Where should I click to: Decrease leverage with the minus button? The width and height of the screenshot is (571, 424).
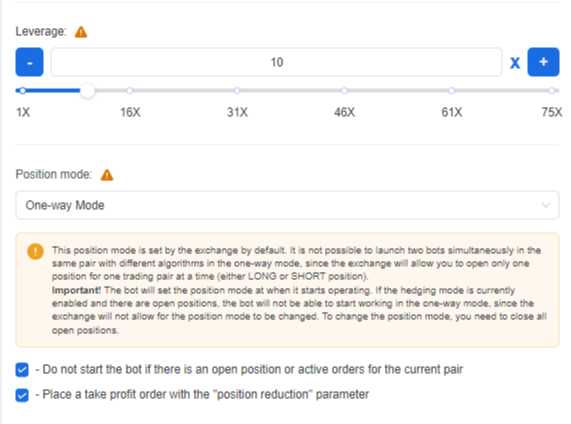[29, 62]
